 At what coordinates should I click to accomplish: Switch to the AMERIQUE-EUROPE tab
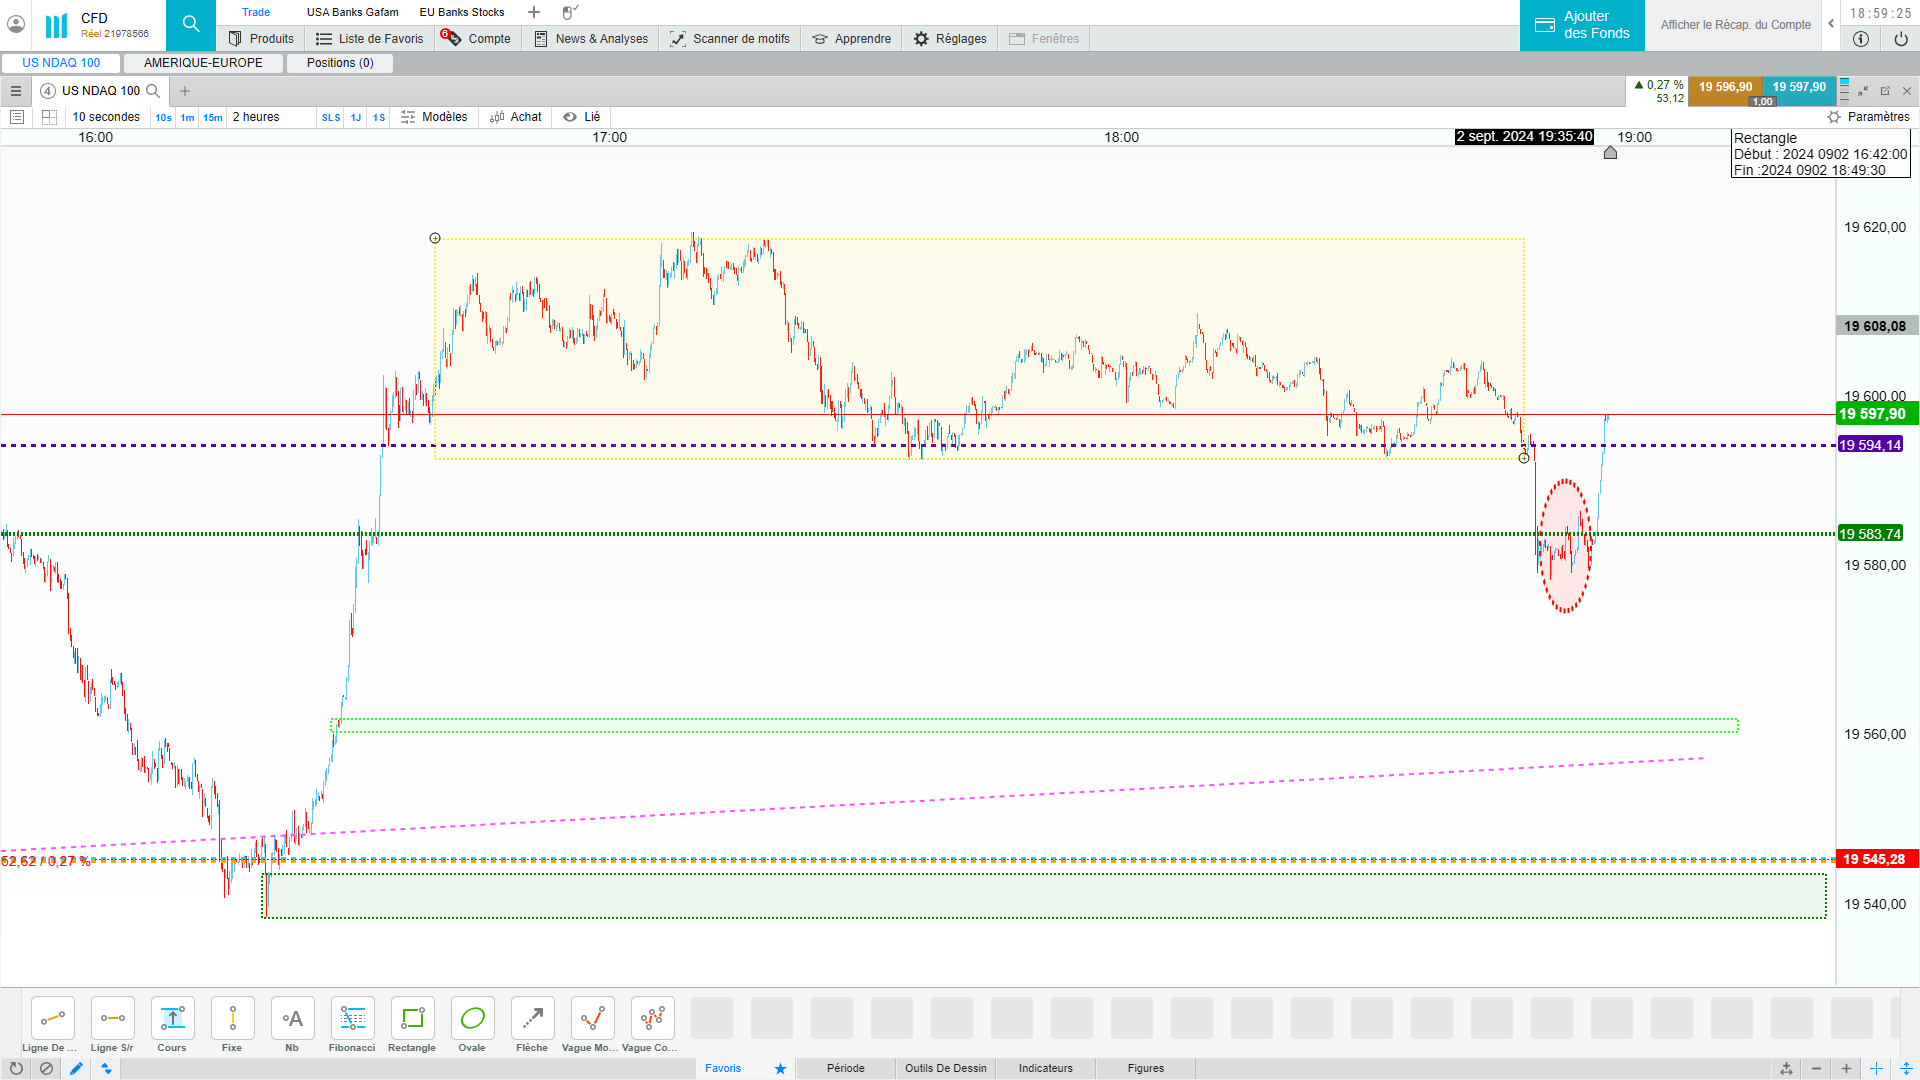[x=203, y=63]
